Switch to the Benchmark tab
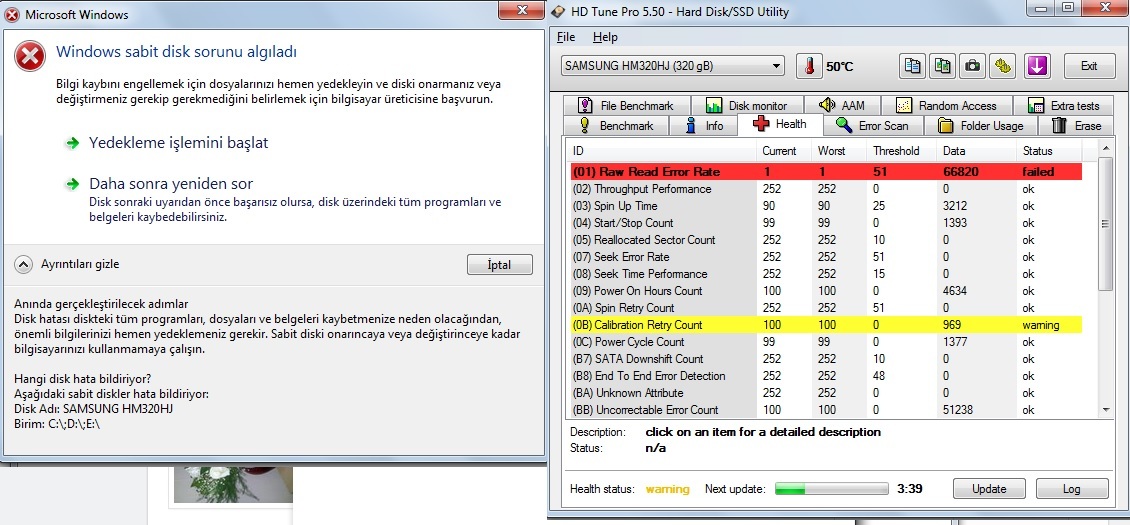1130x525 pixels. 616,125
